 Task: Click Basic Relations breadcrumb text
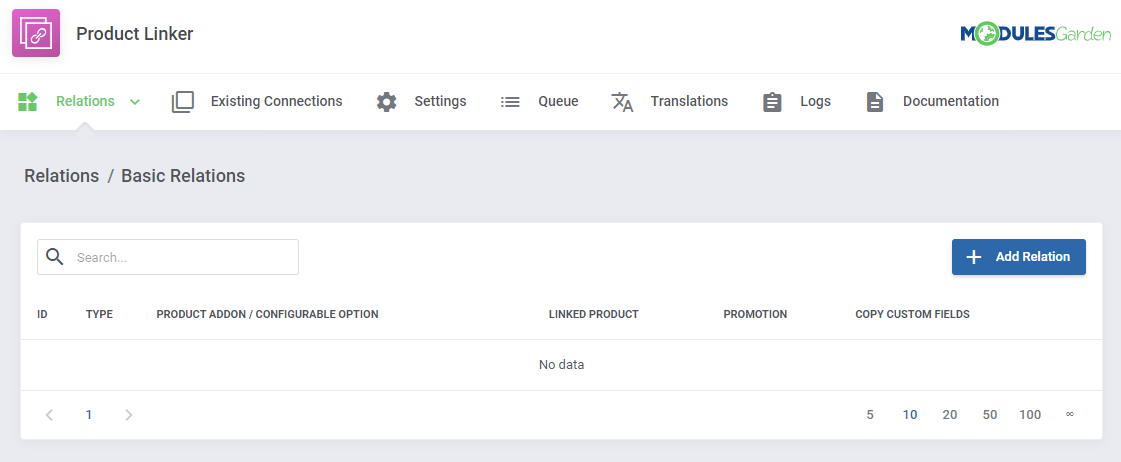click(183, 176)
